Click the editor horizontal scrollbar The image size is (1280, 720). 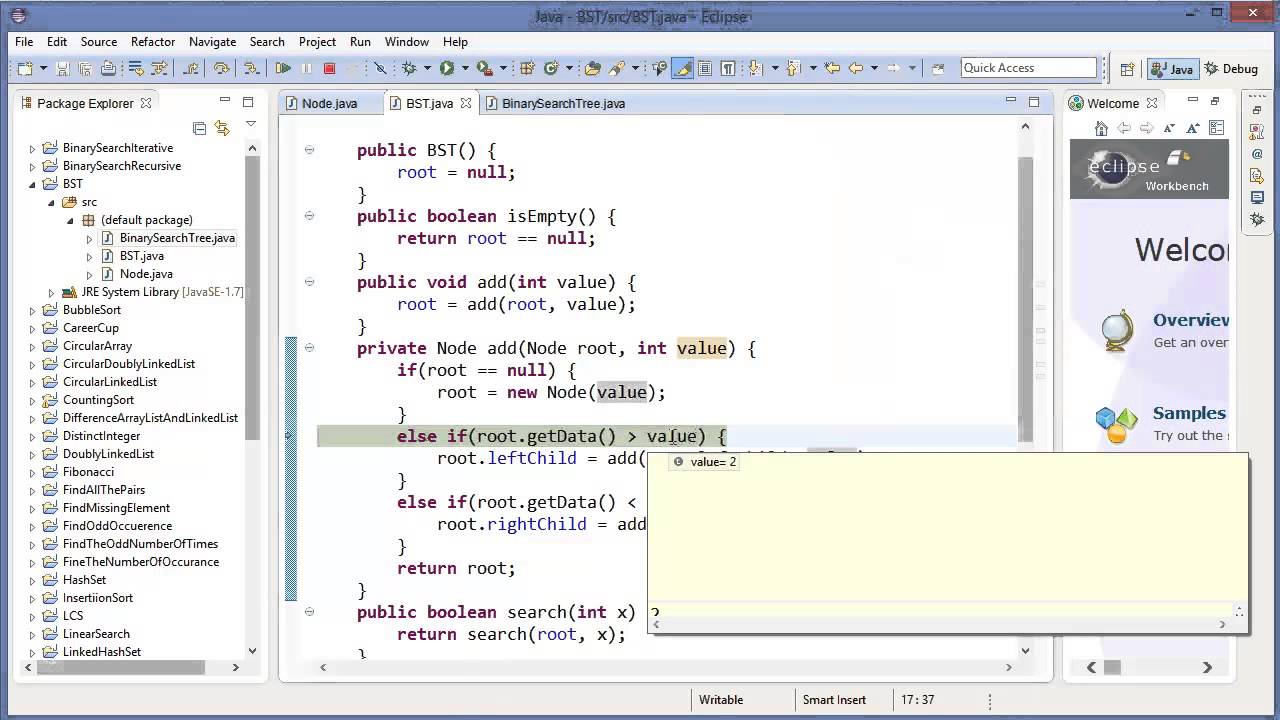[665, 667]
